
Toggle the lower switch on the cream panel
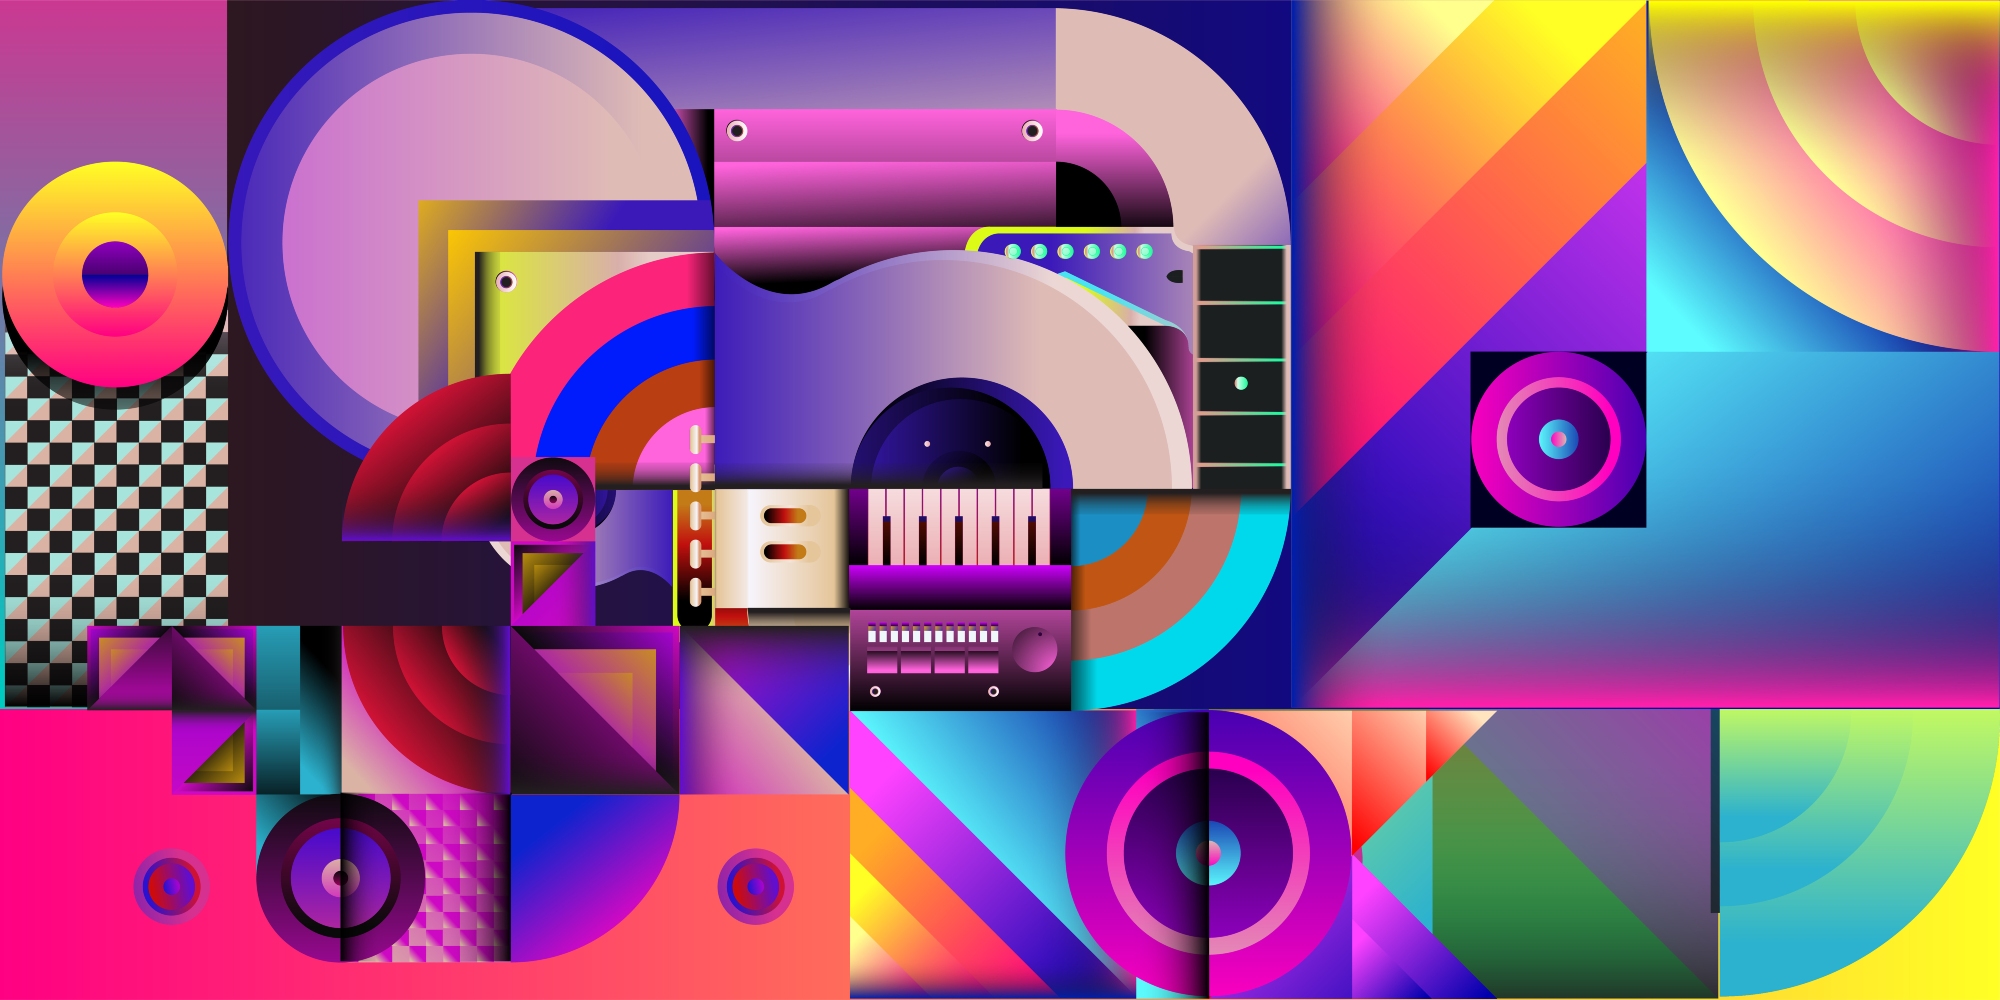tap(786, 551)
